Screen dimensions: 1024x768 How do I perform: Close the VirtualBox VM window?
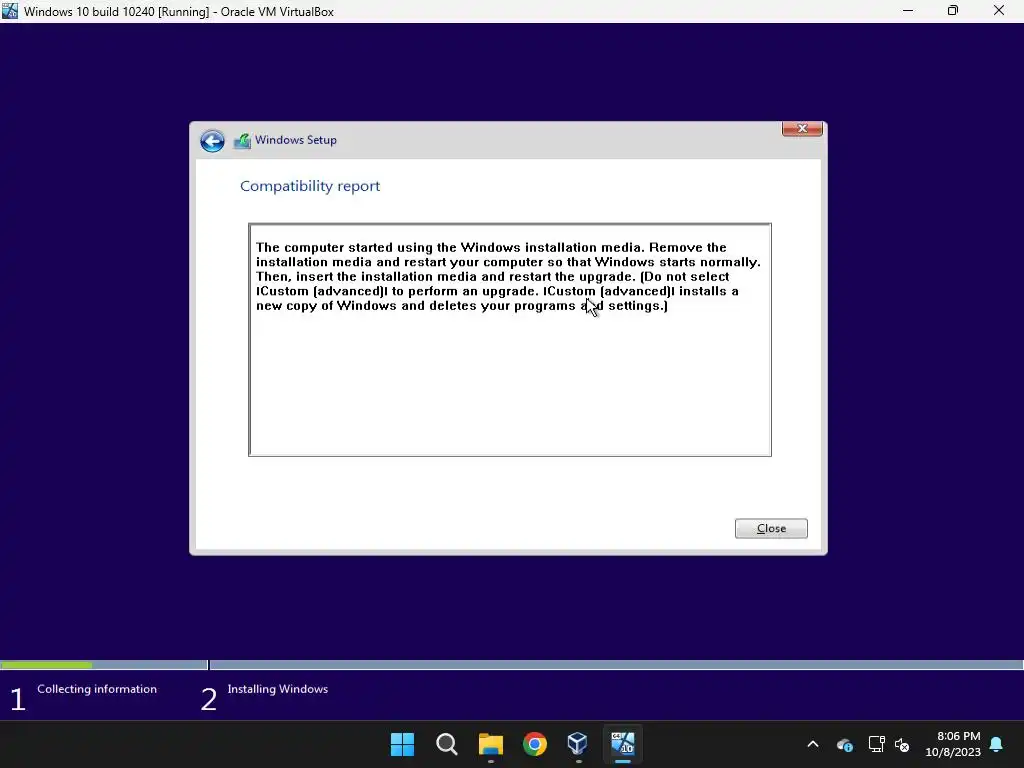click(x=999, y=11)
